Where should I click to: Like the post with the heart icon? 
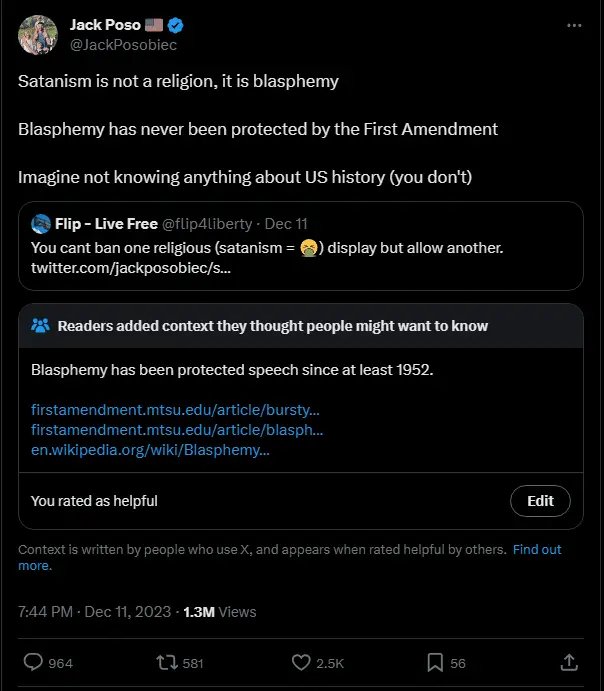(x=301, y=662)
